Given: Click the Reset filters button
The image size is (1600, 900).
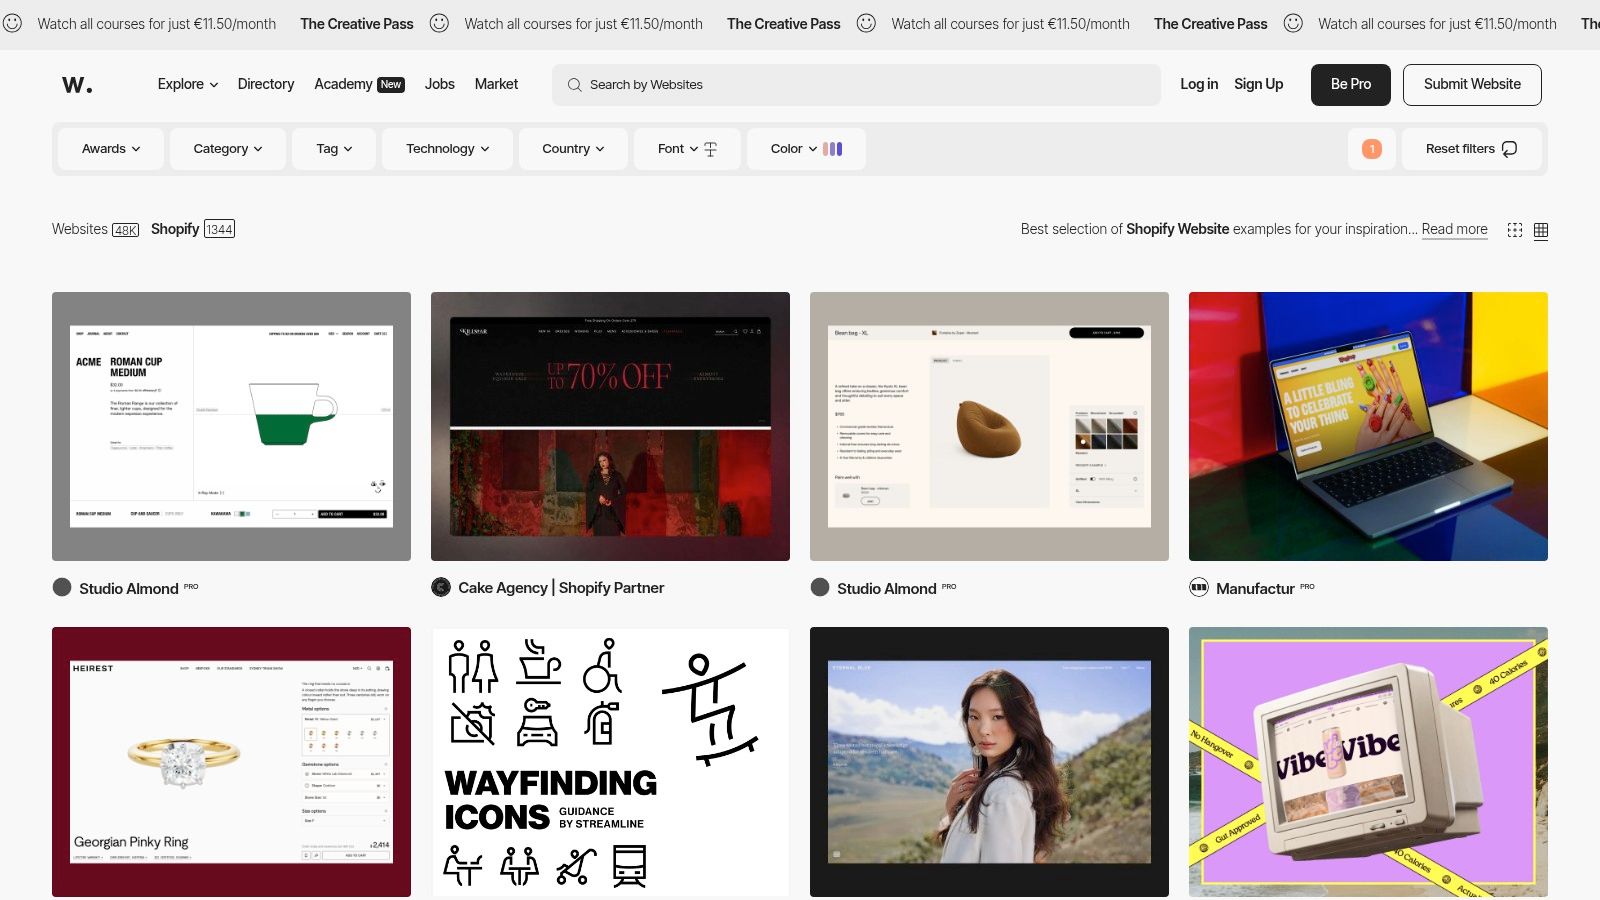Looking at the screenshot, I should click(1472, 149).
